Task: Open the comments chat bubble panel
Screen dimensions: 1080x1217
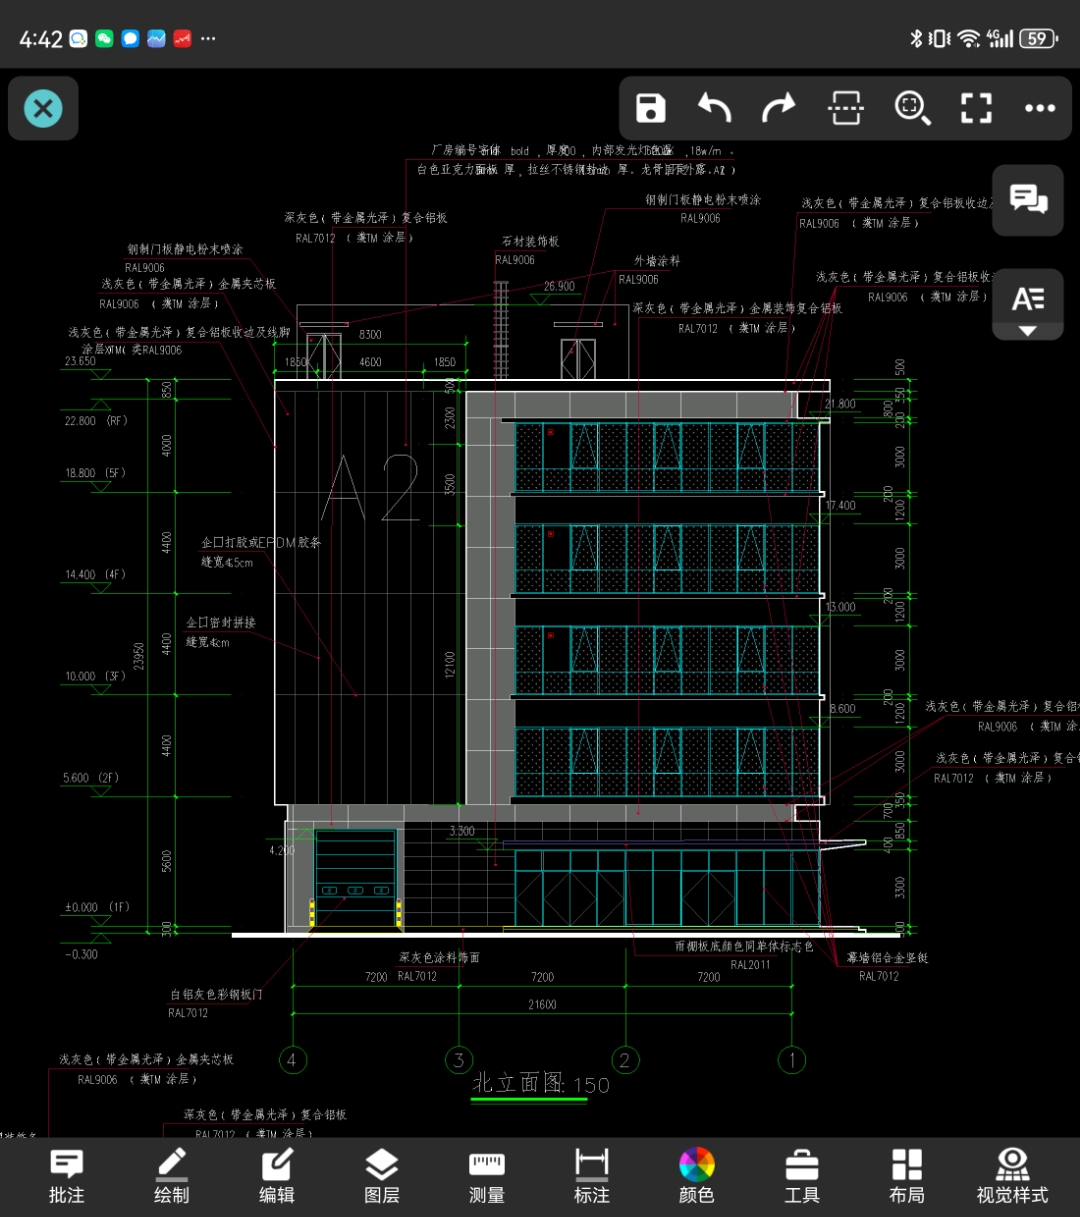Action: (1028, 200)
